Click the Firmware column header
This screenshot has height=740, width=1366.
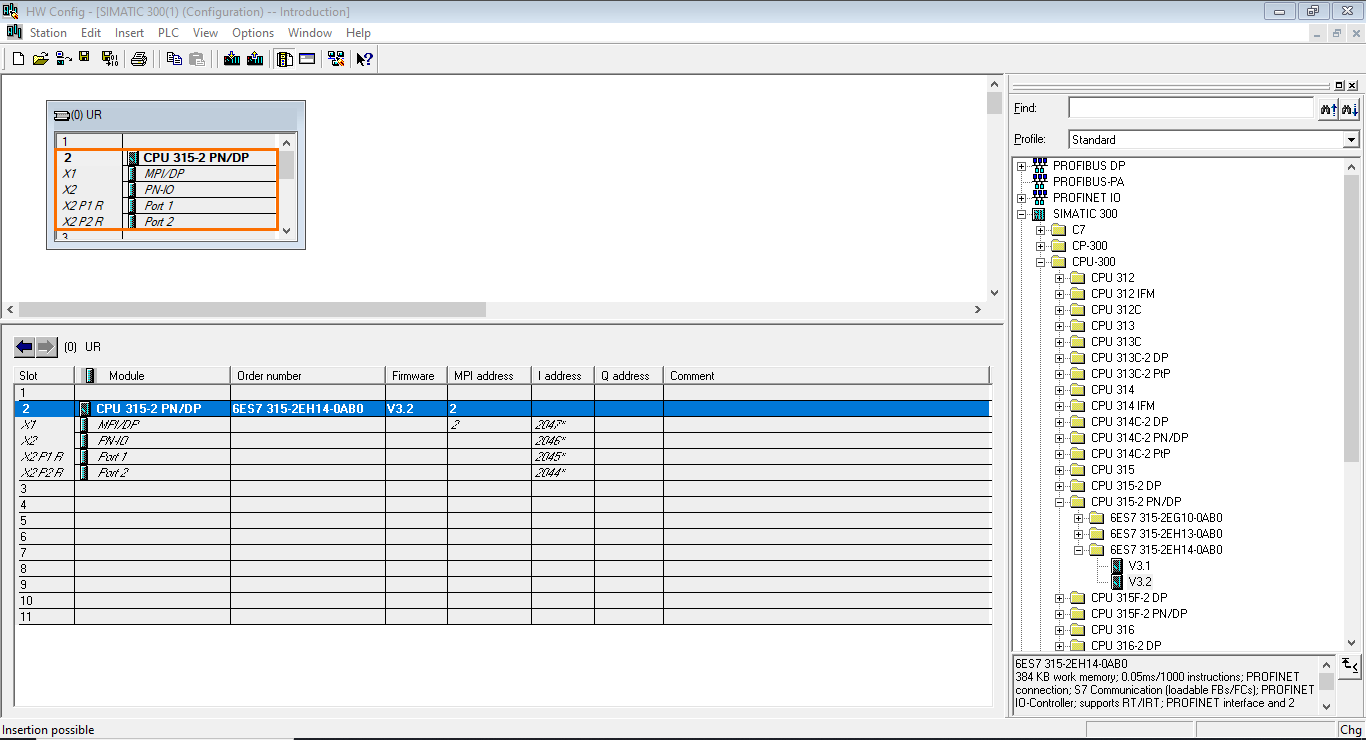416,376
